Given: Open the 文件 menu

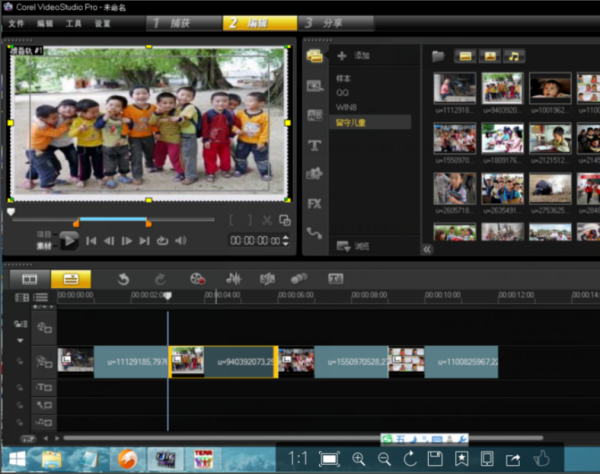Looking at the screenshot, I should tap(15, 22).
